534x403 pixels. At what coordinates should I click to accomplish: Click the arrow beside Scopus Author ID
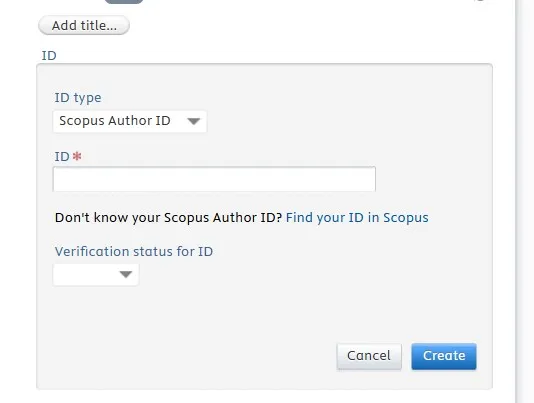tap(193, 121)
